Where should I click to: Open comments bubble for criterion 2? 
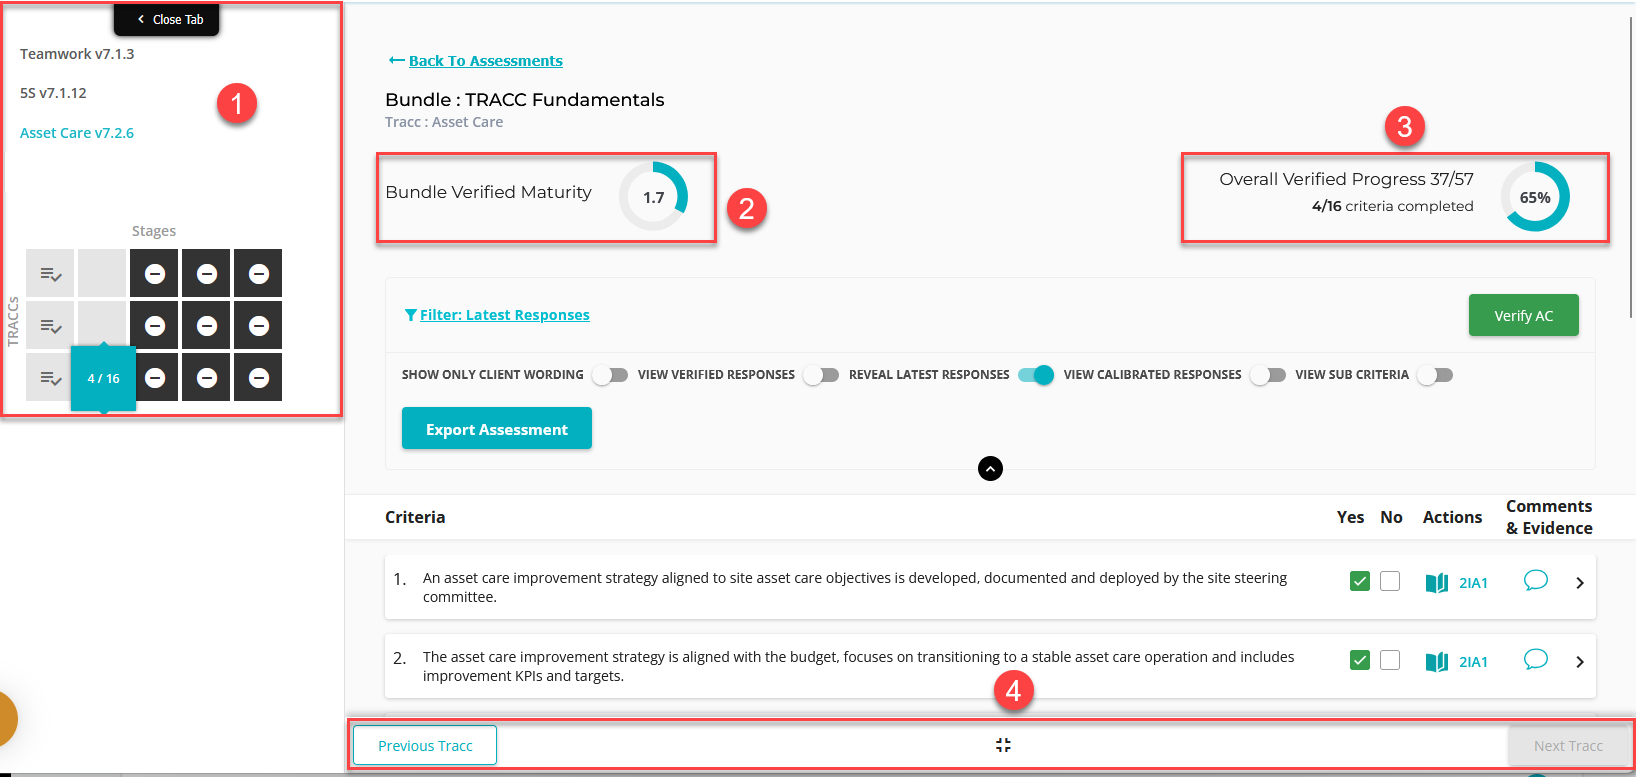tap(1535, 660)
